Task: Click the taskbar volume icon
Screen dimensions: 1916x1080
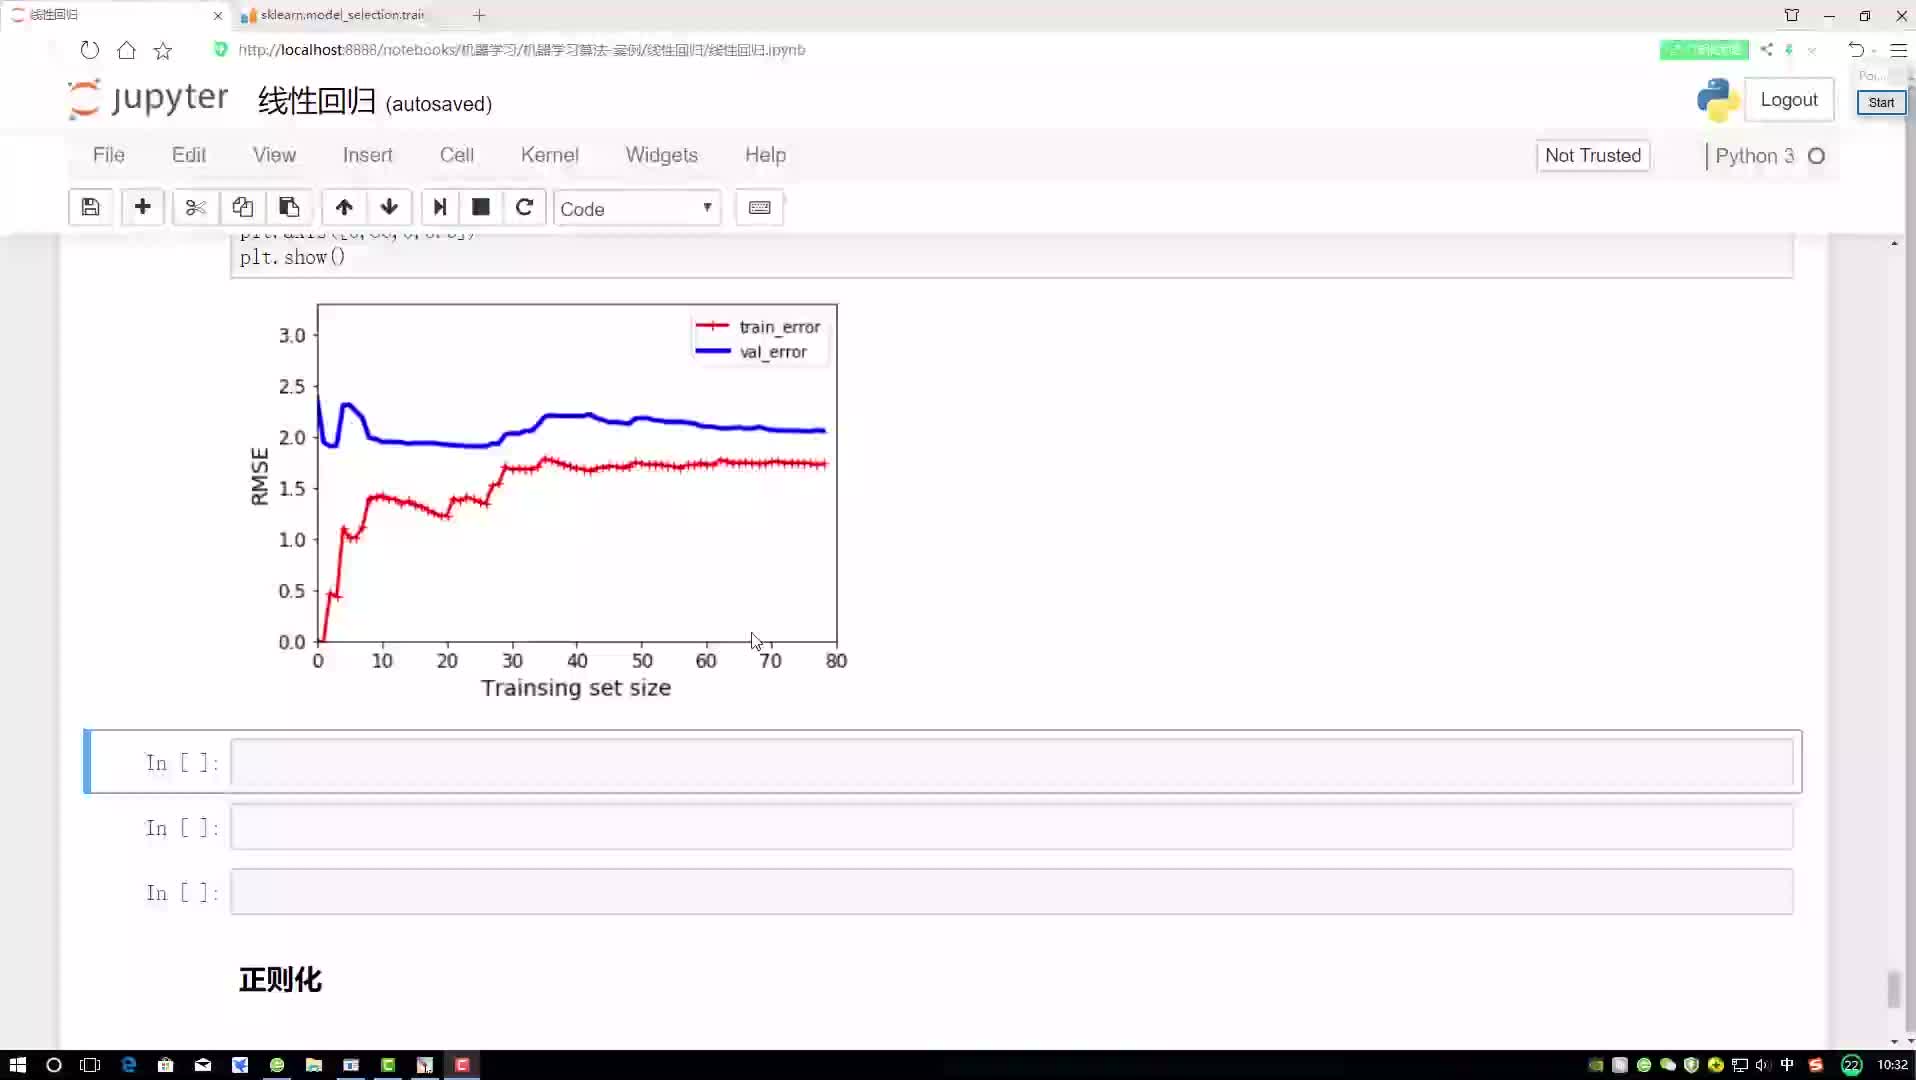Action: click(x=1763, y=1065)
